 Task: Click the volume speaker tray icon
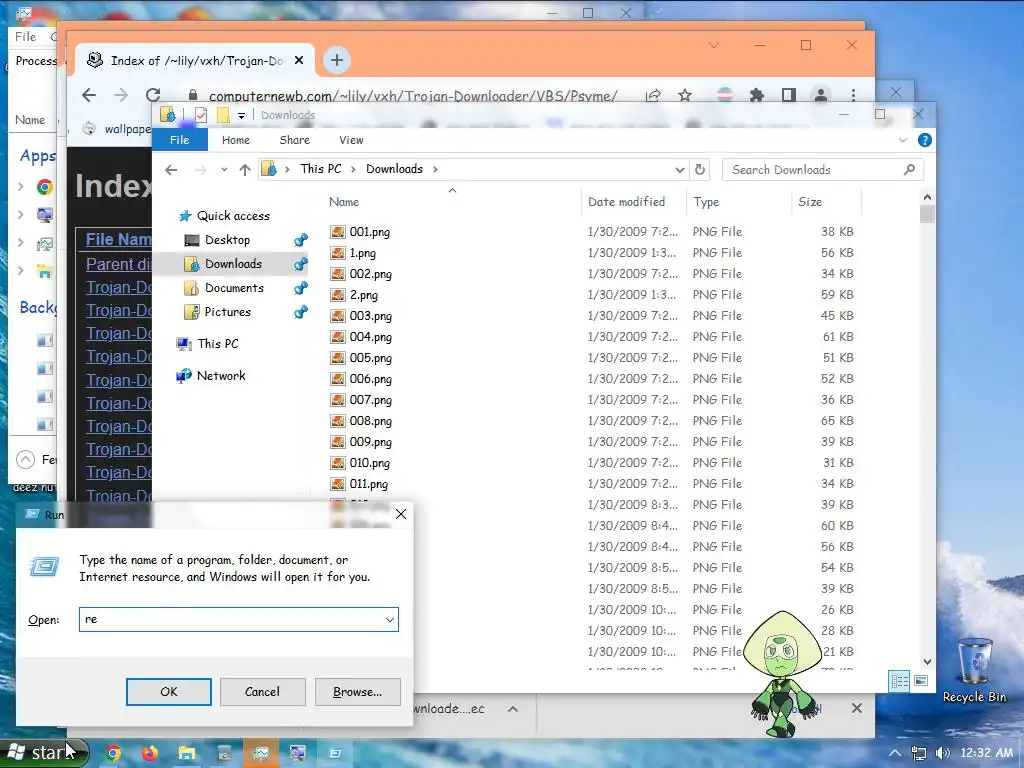[943, 753]
